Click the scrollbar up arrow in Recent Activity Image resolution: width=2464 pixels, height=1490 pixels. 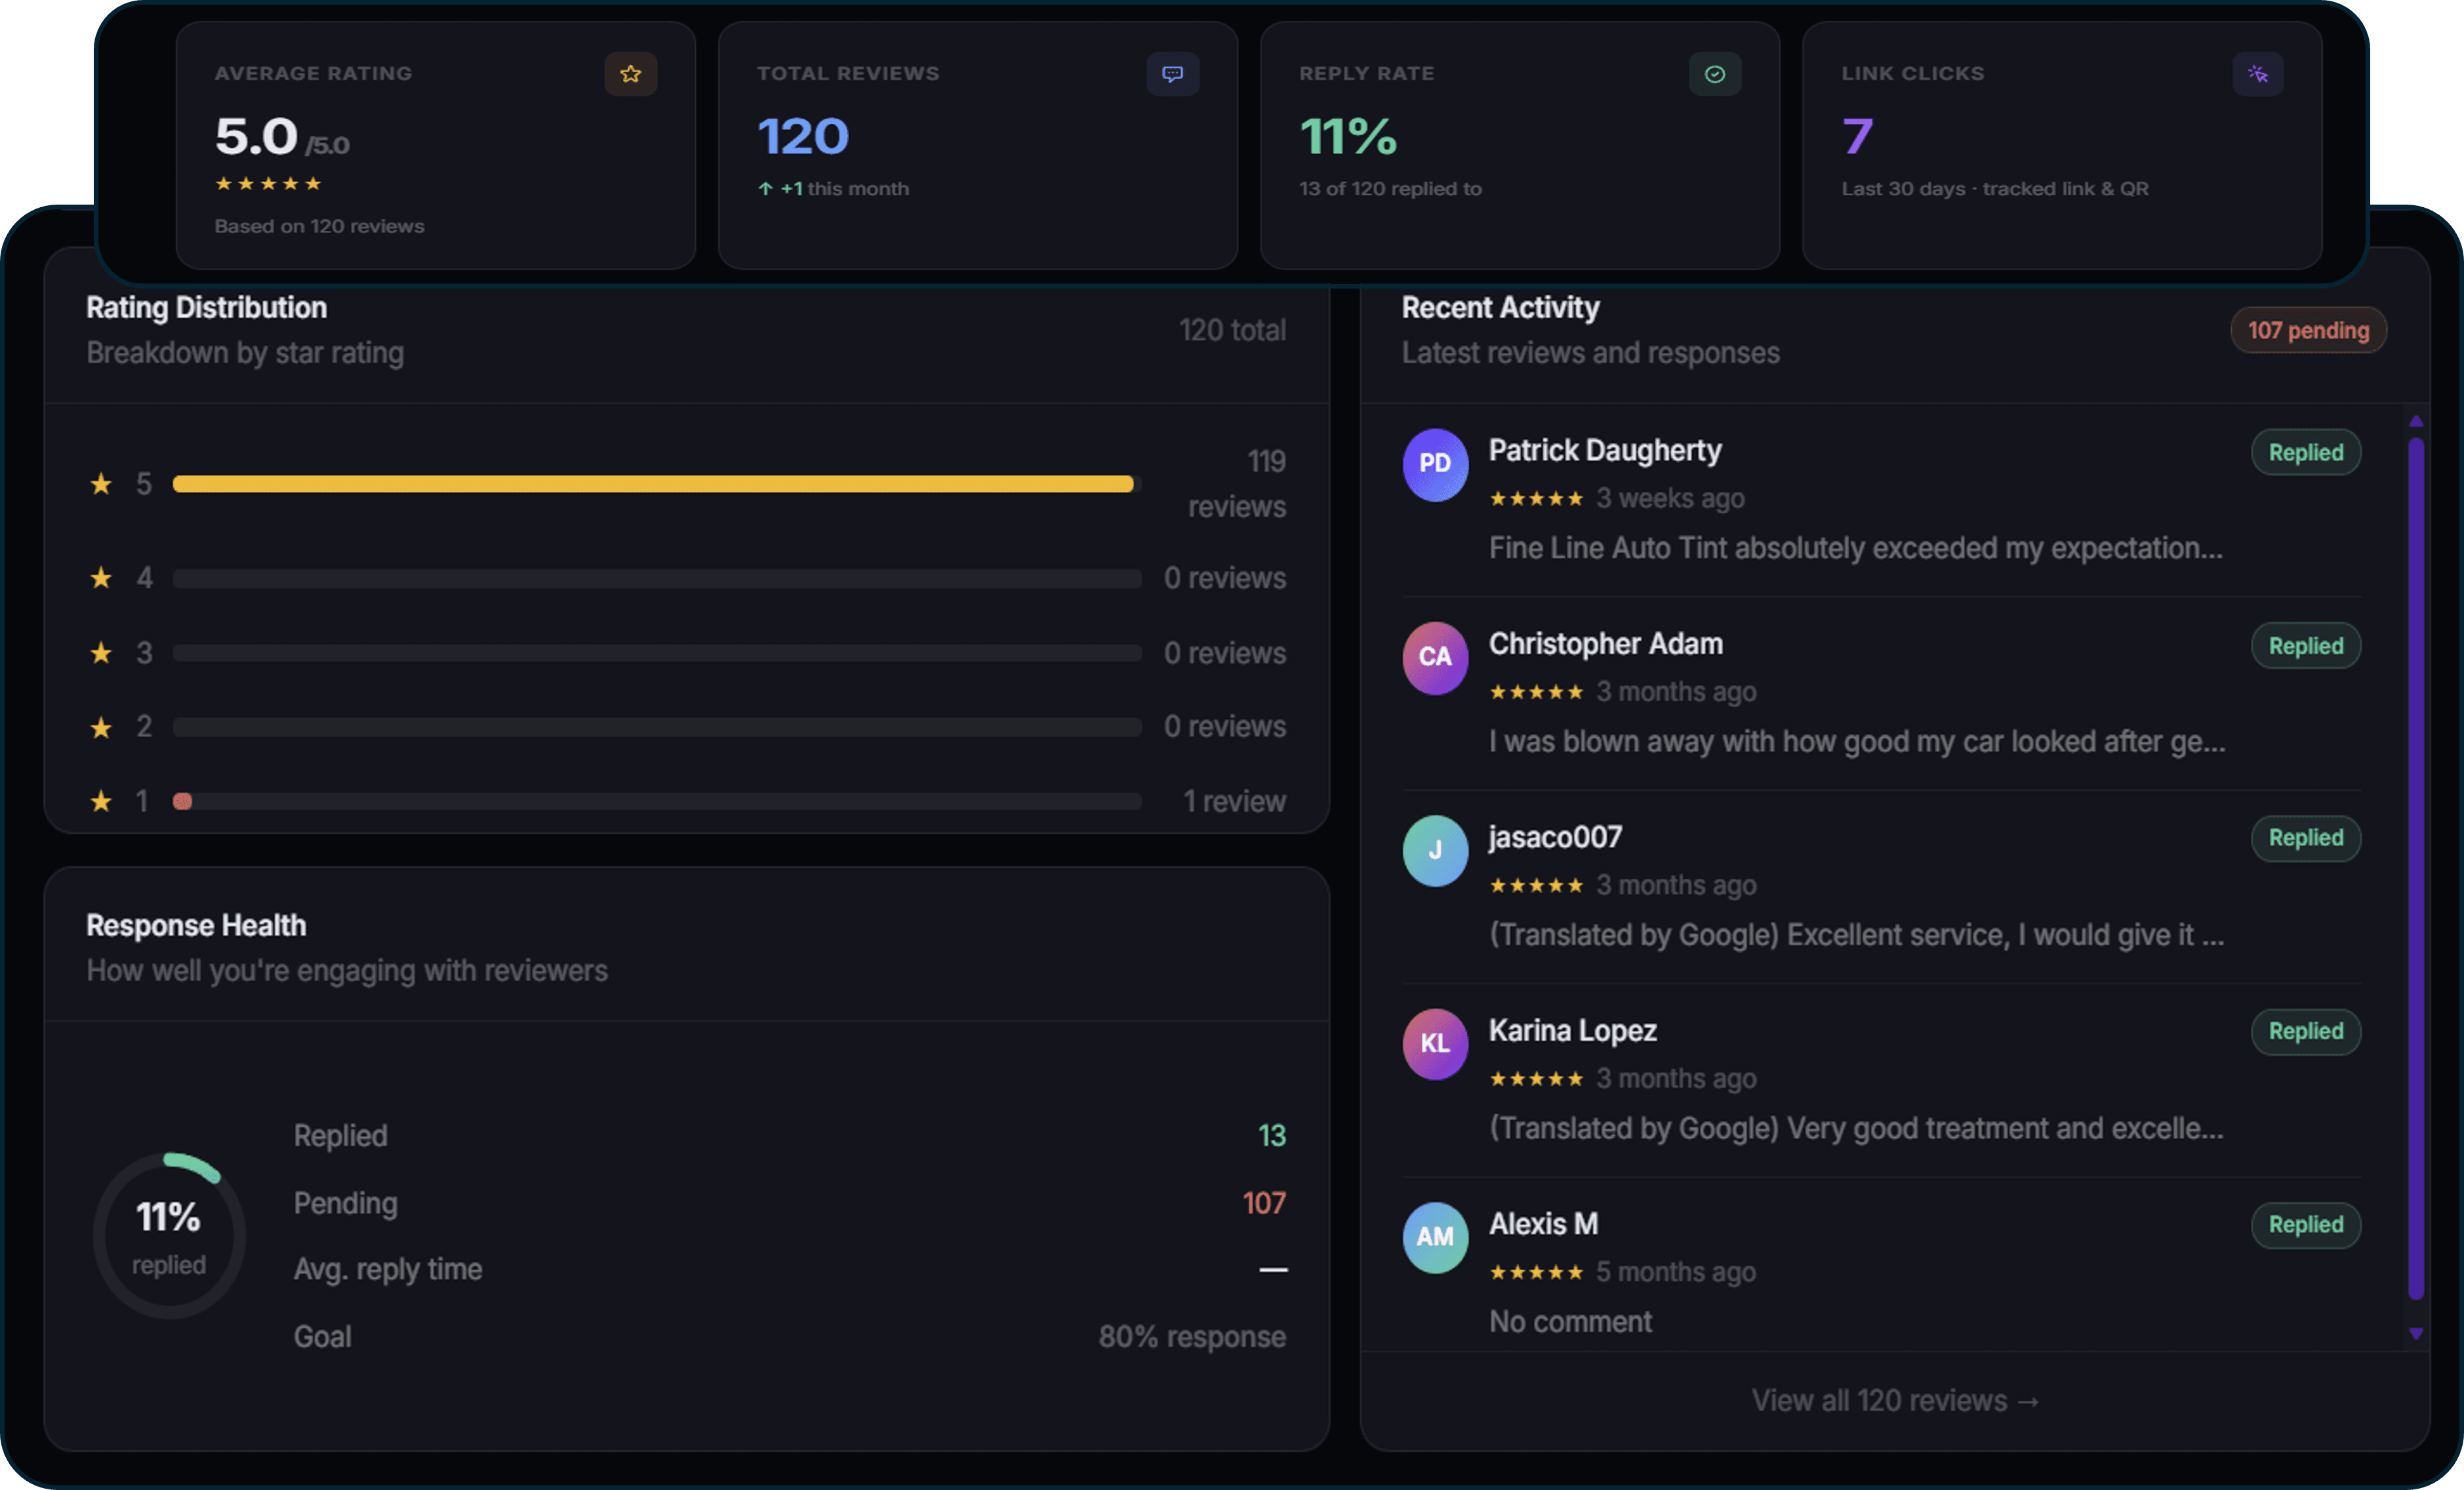2417,421
